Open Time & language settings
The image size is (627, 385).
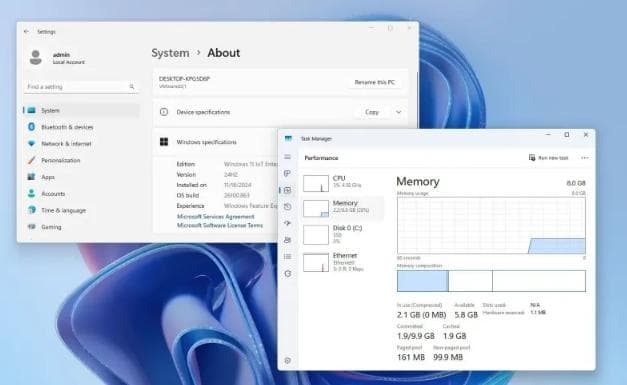[81, 210]
